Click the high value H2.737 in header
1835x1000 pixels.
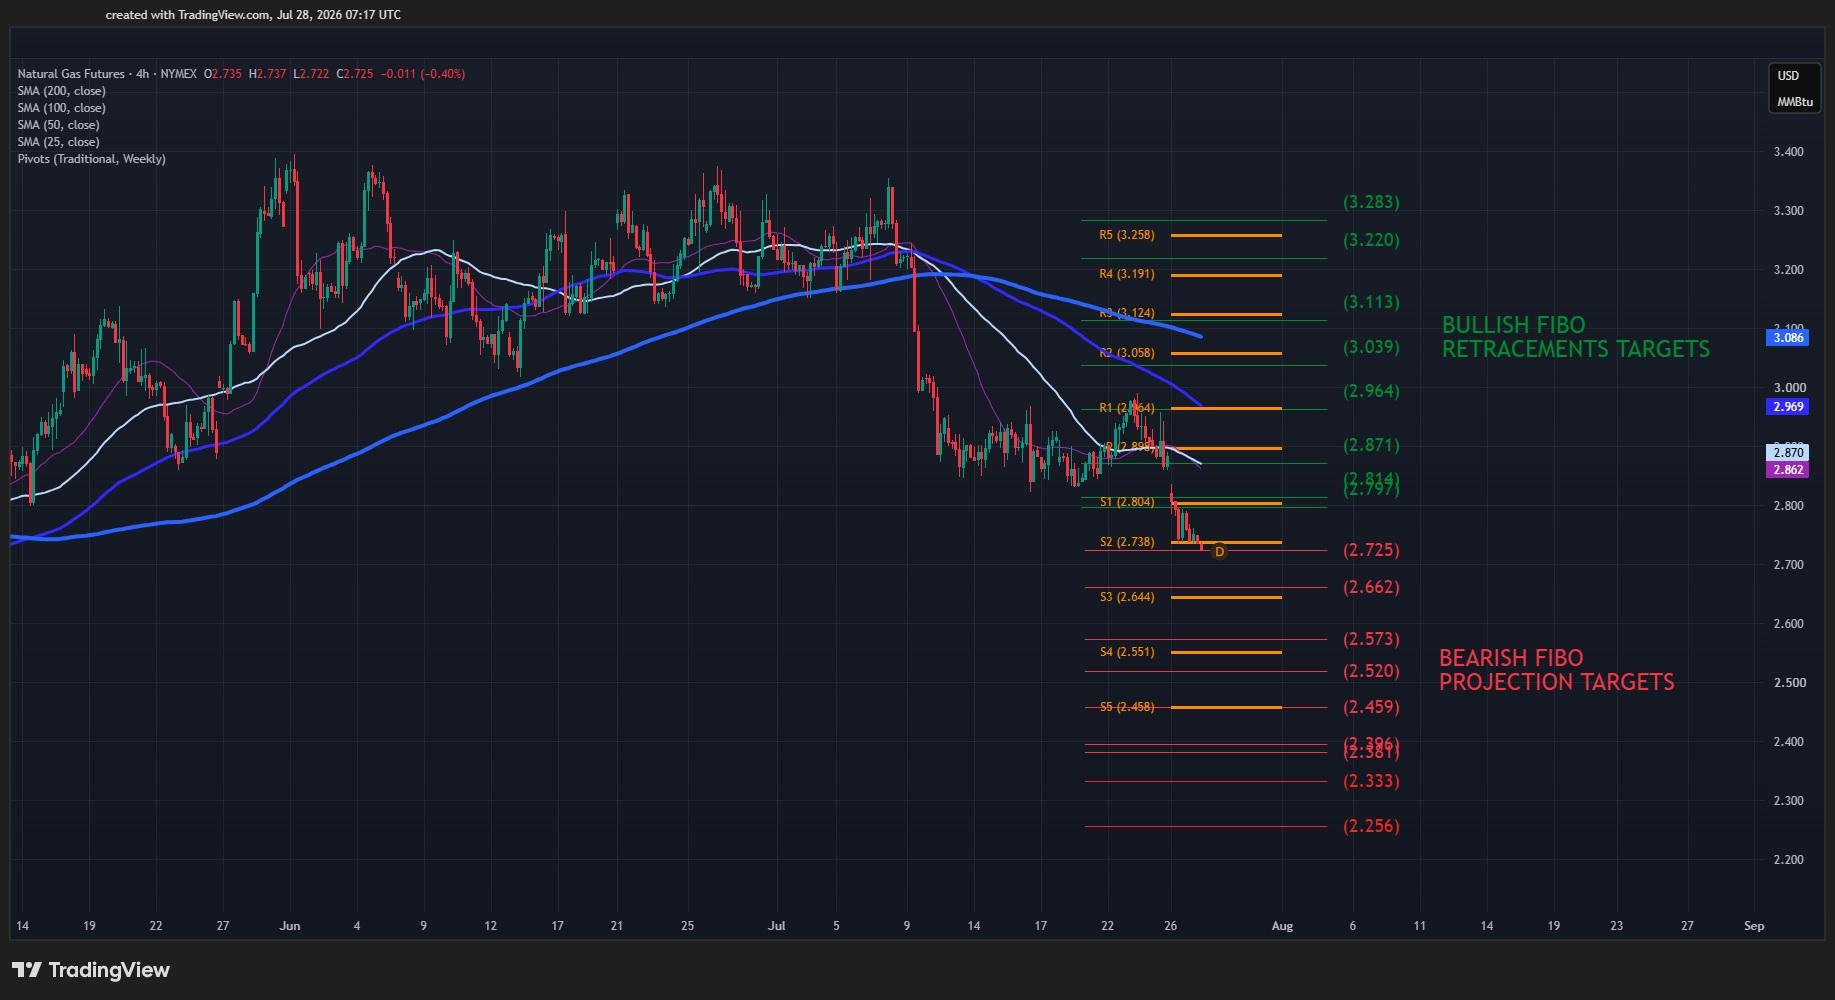coord(268,74)
